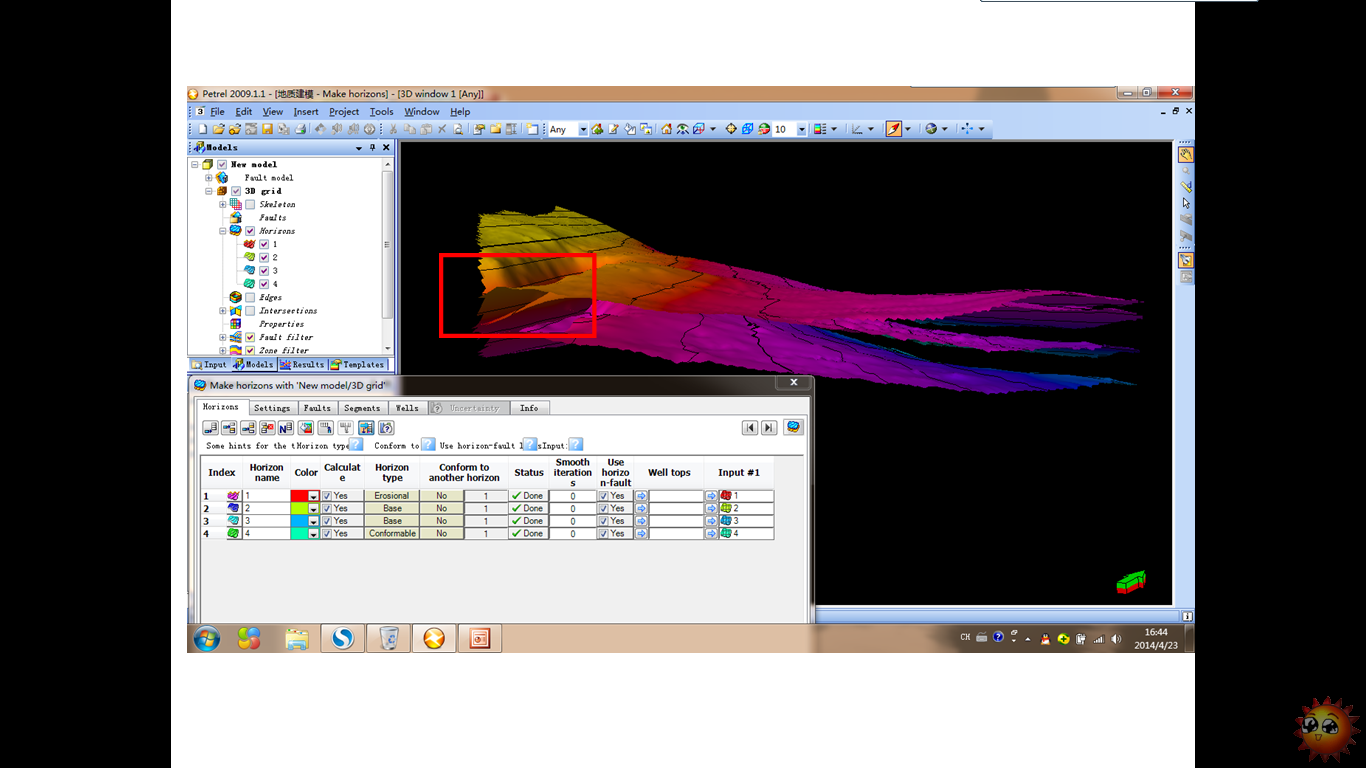Switch to the Wells tab

pyautogui.click(x=407, y=408)
